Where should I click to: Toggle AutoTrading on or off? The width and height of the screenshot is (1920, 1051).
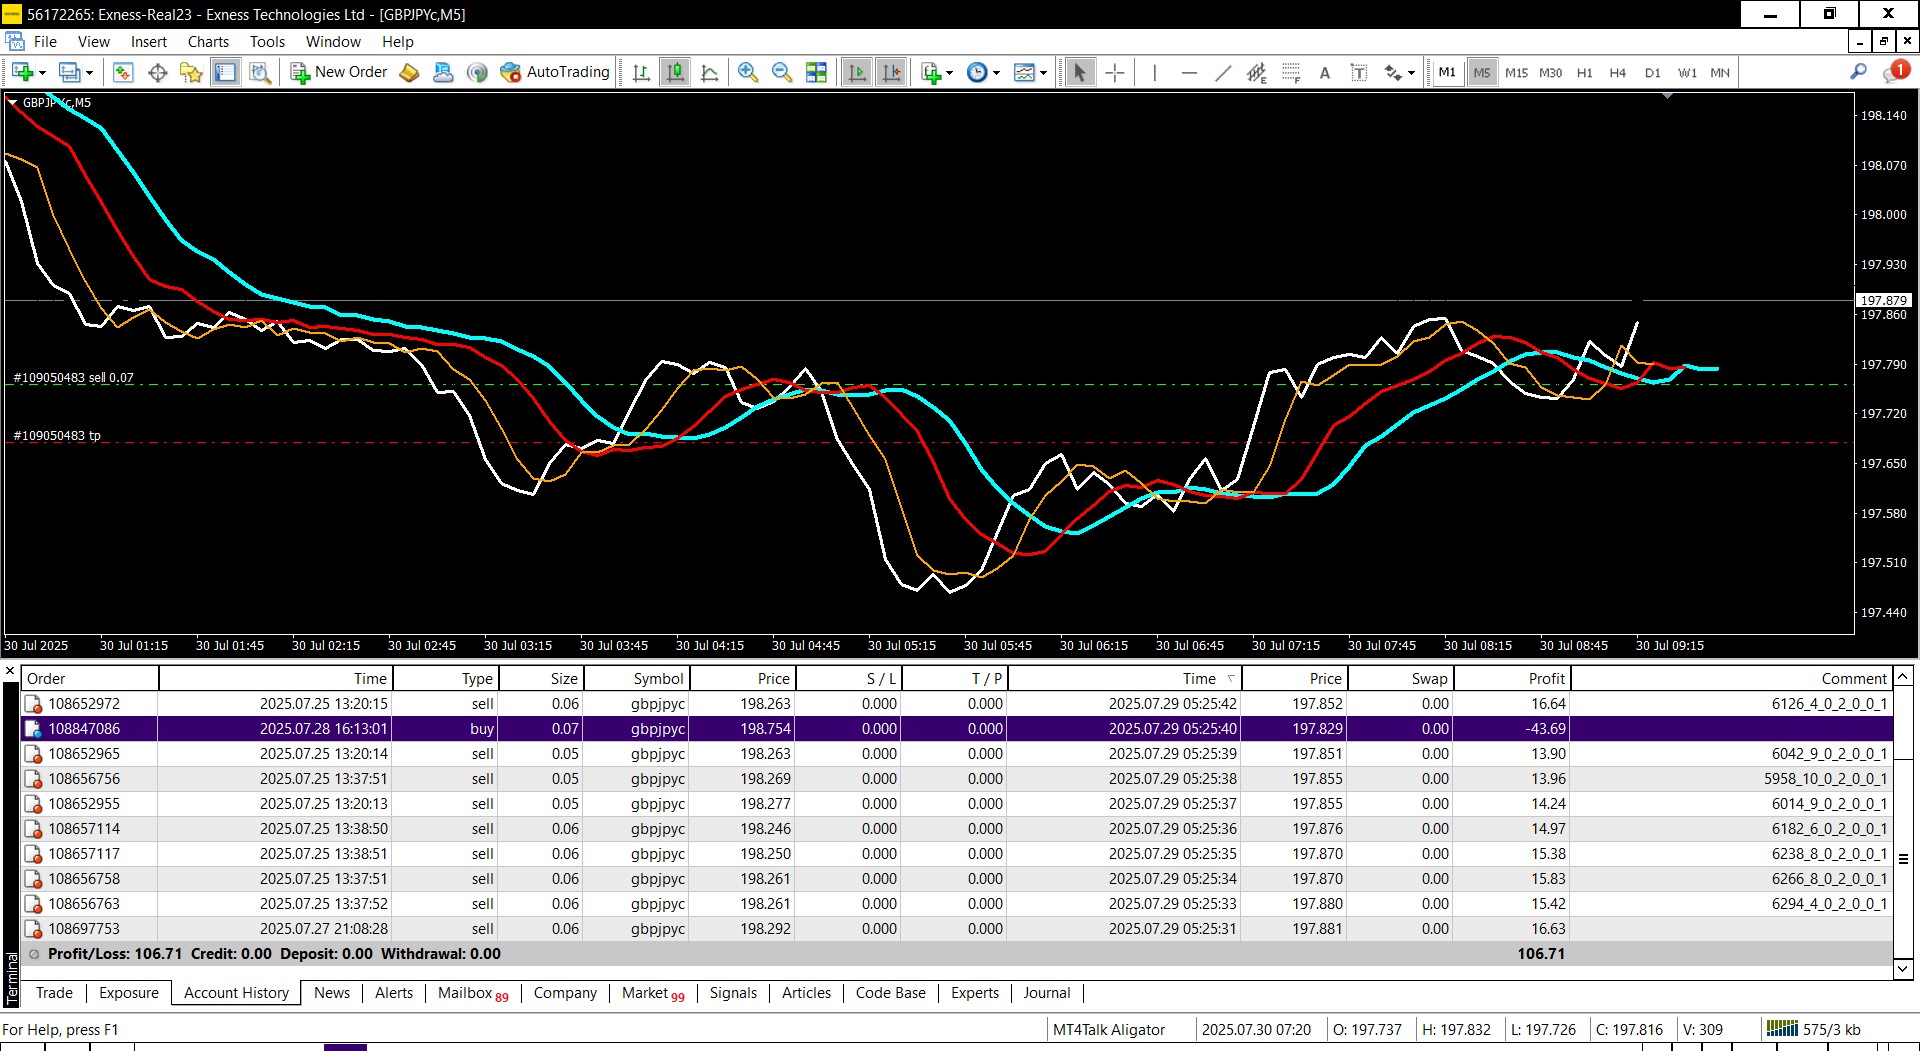(555, 72)
